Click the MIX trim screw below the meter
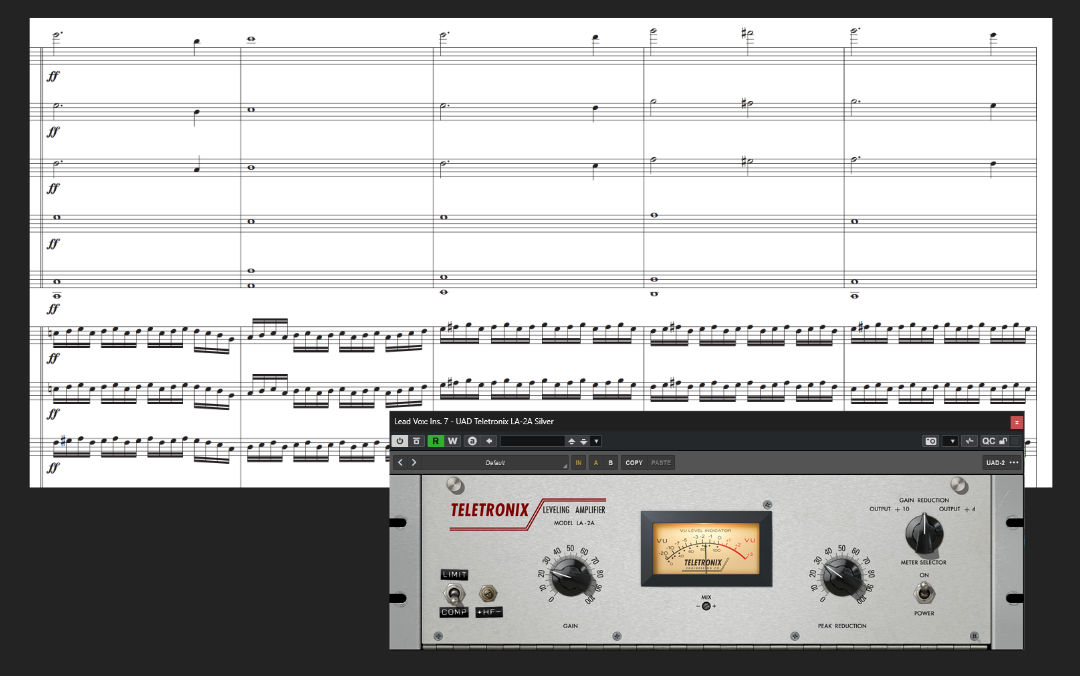Image resolution: width=1080 pixels, height=676 pixels. 706,606
